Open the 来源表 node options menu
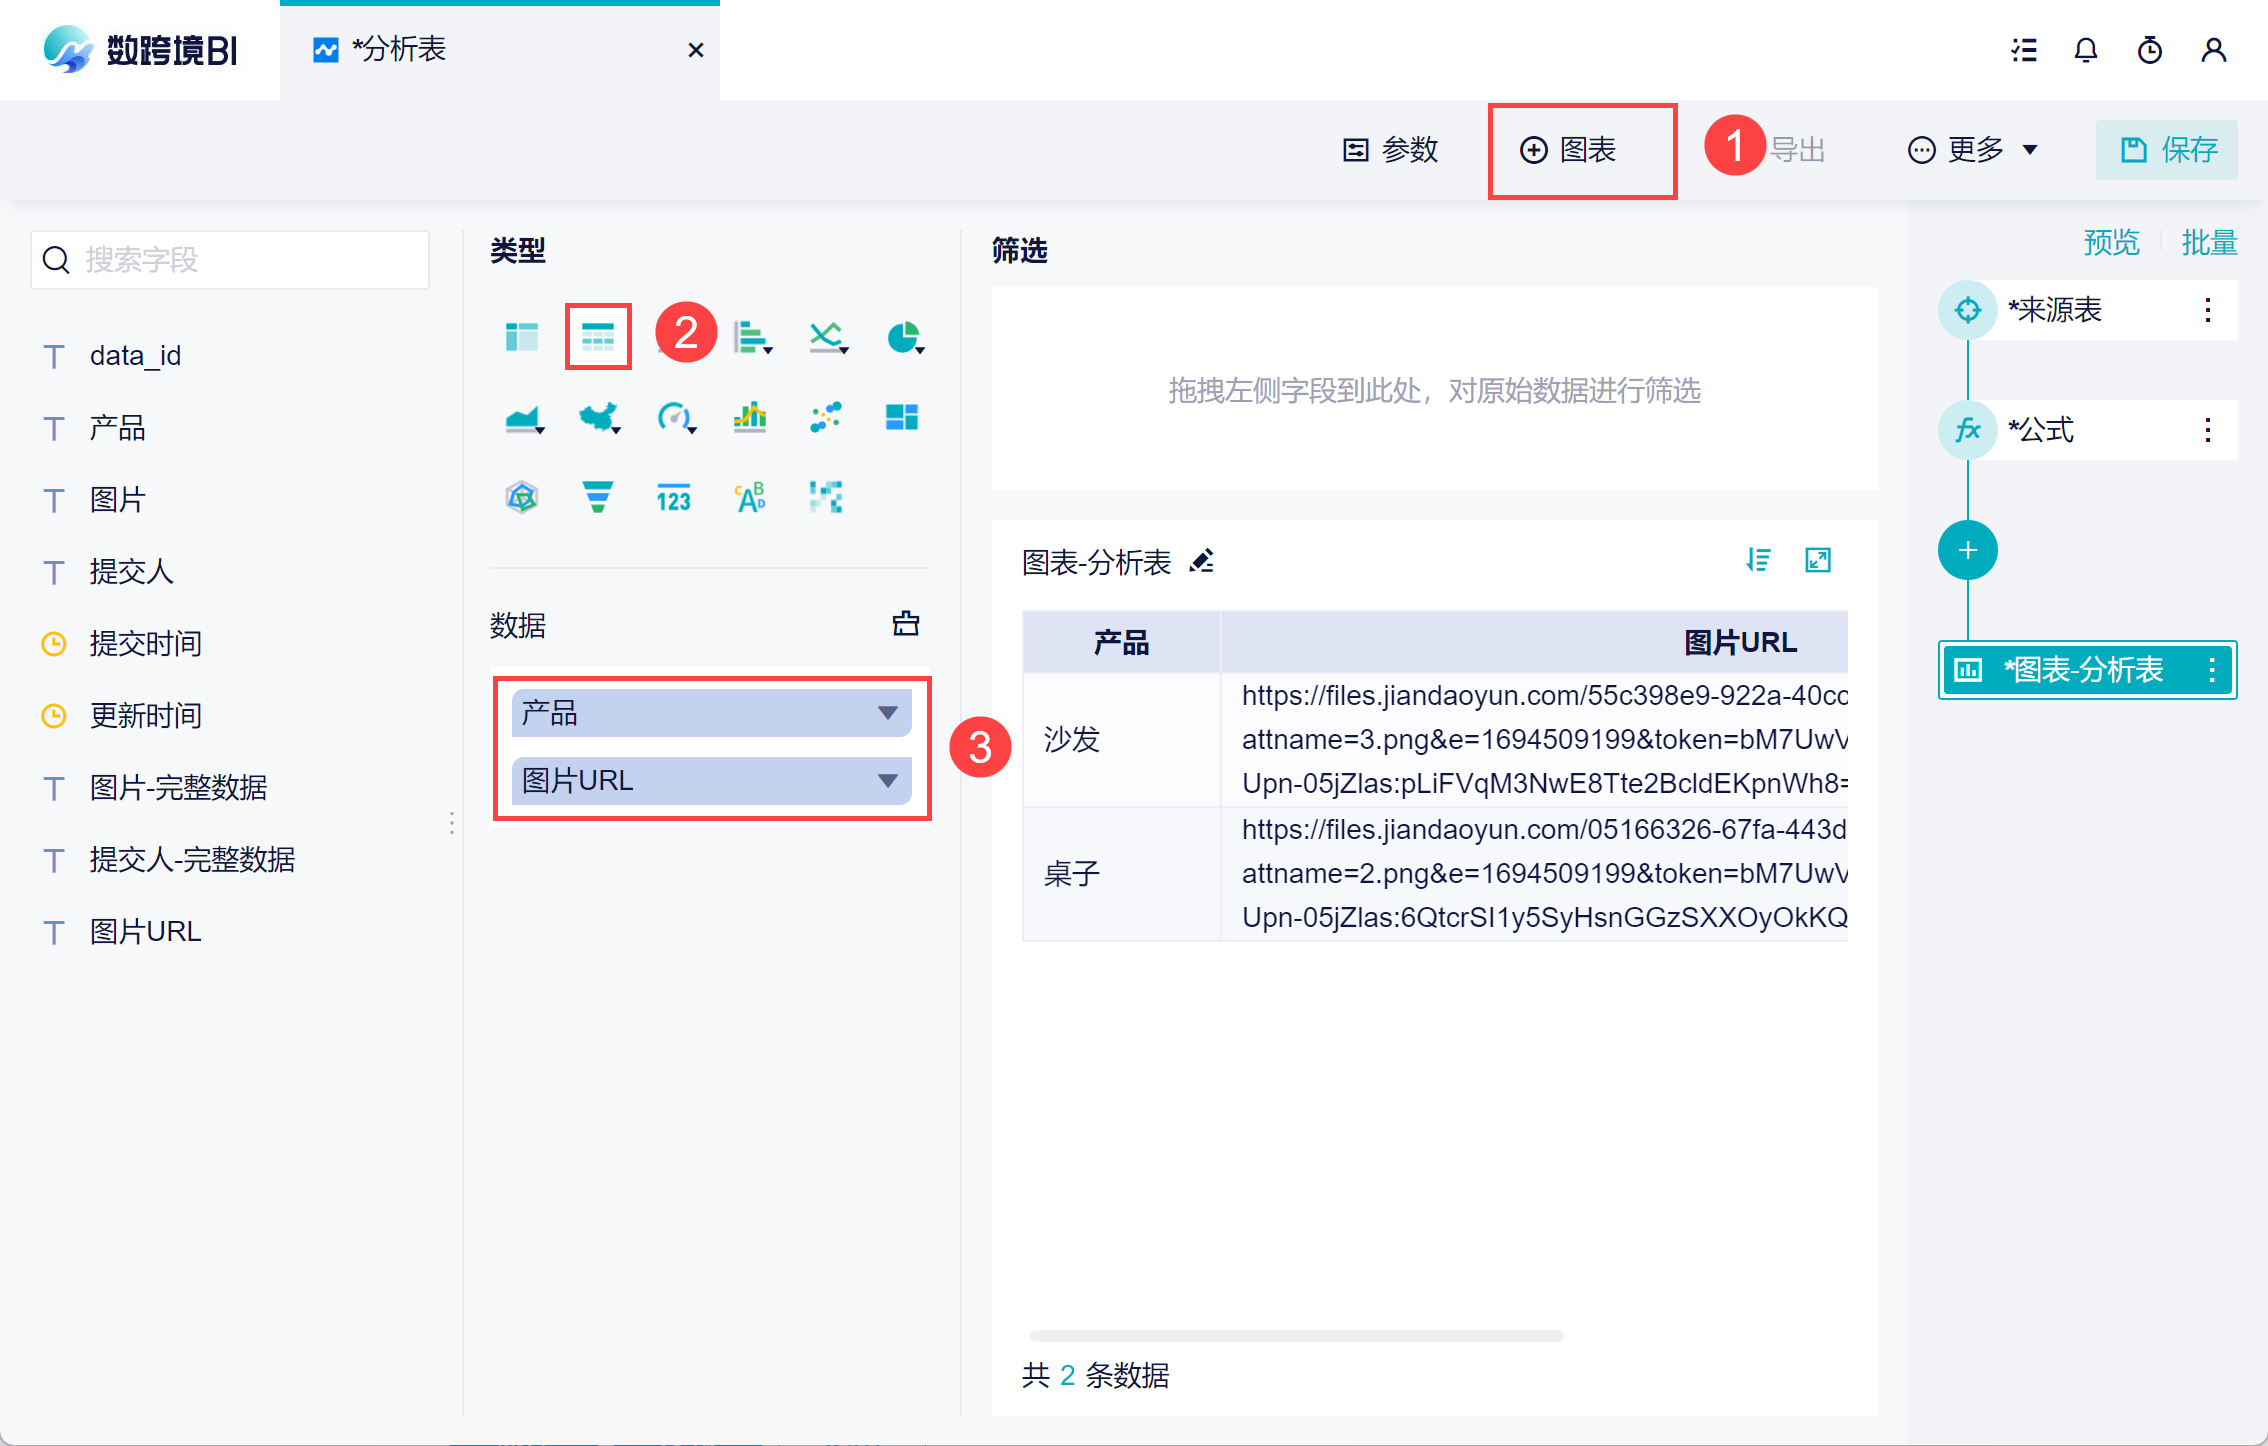 (x=2207, y=310)
